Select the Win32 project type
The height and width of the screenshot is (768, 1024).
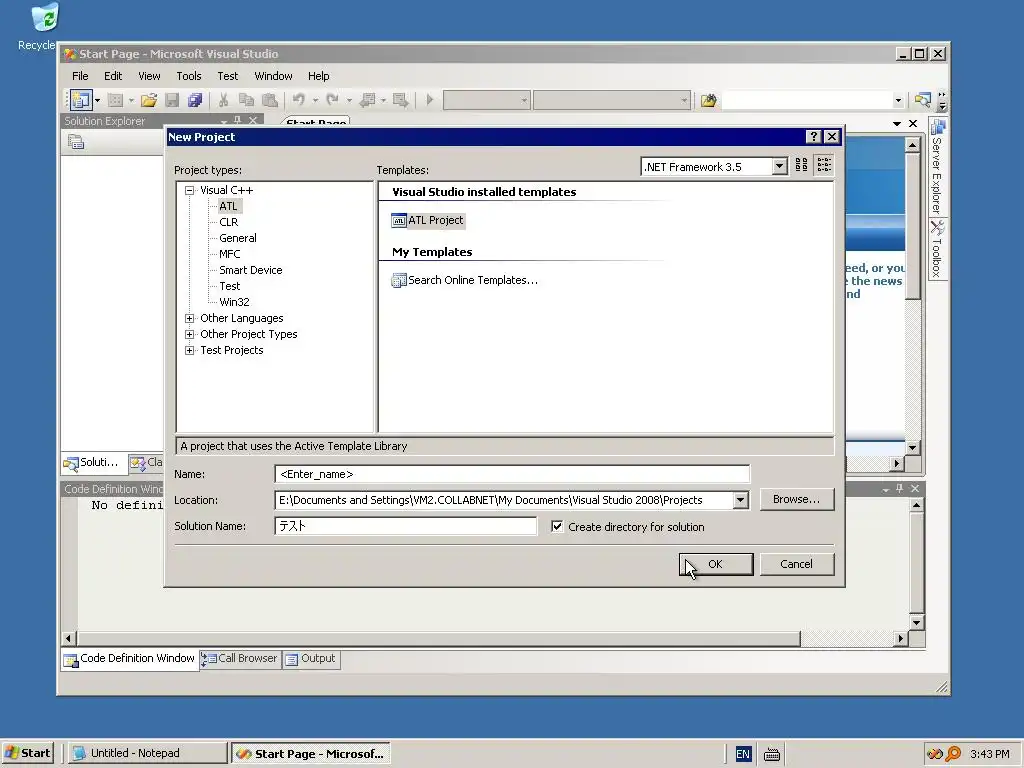[x=234, y=302]
